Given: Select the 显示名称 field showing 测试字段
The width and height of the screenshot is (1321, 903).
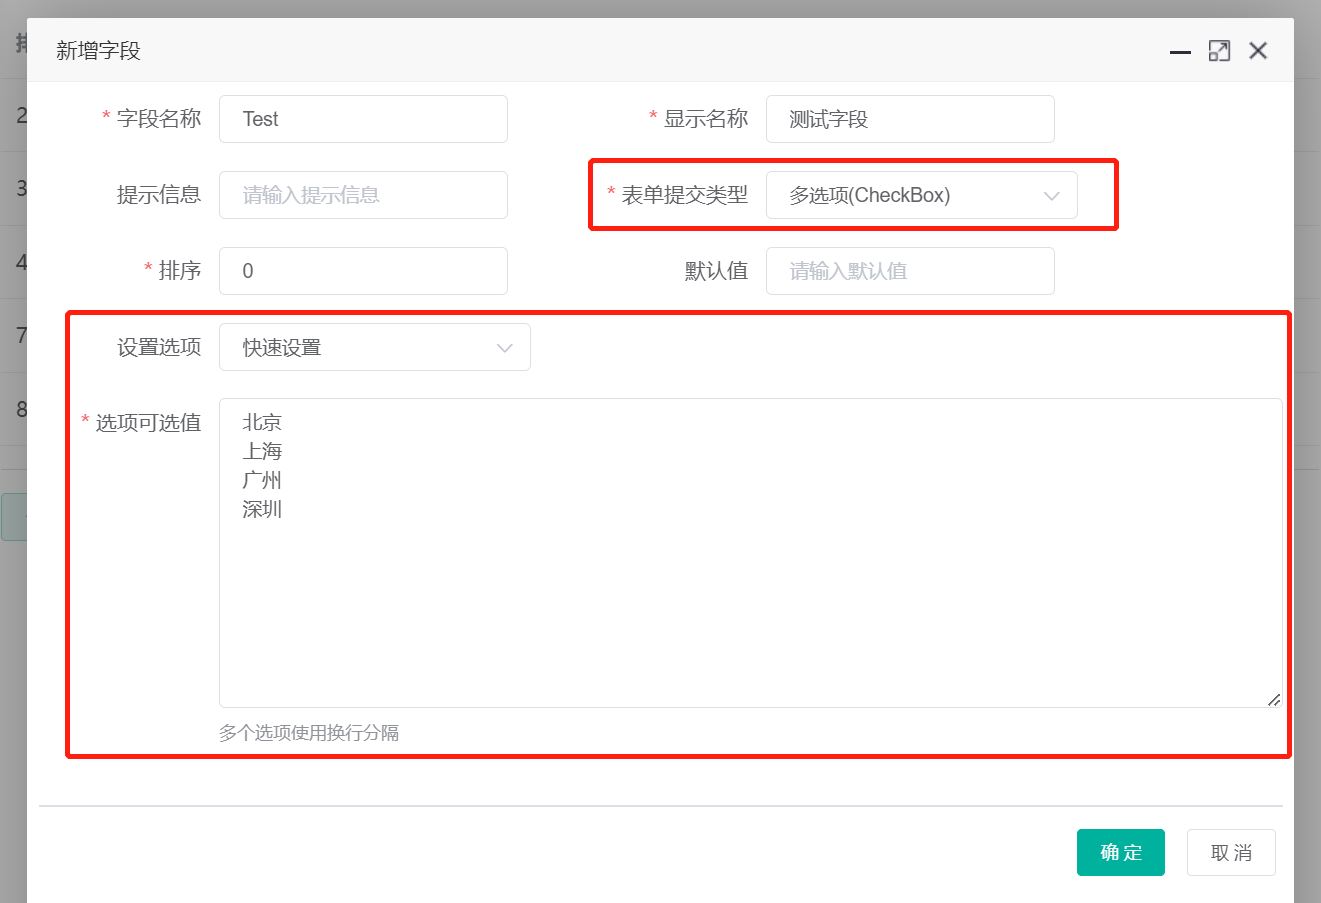Looking at the screenshot, I should [910, 119].
